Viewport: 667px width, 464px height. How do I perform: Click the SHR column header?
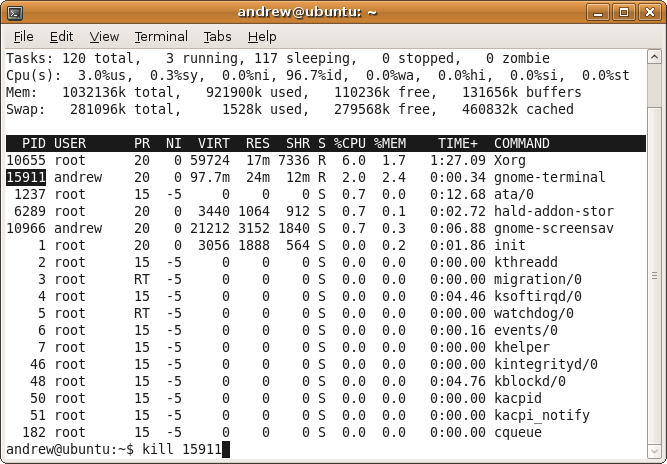click(x=298, y=143)
